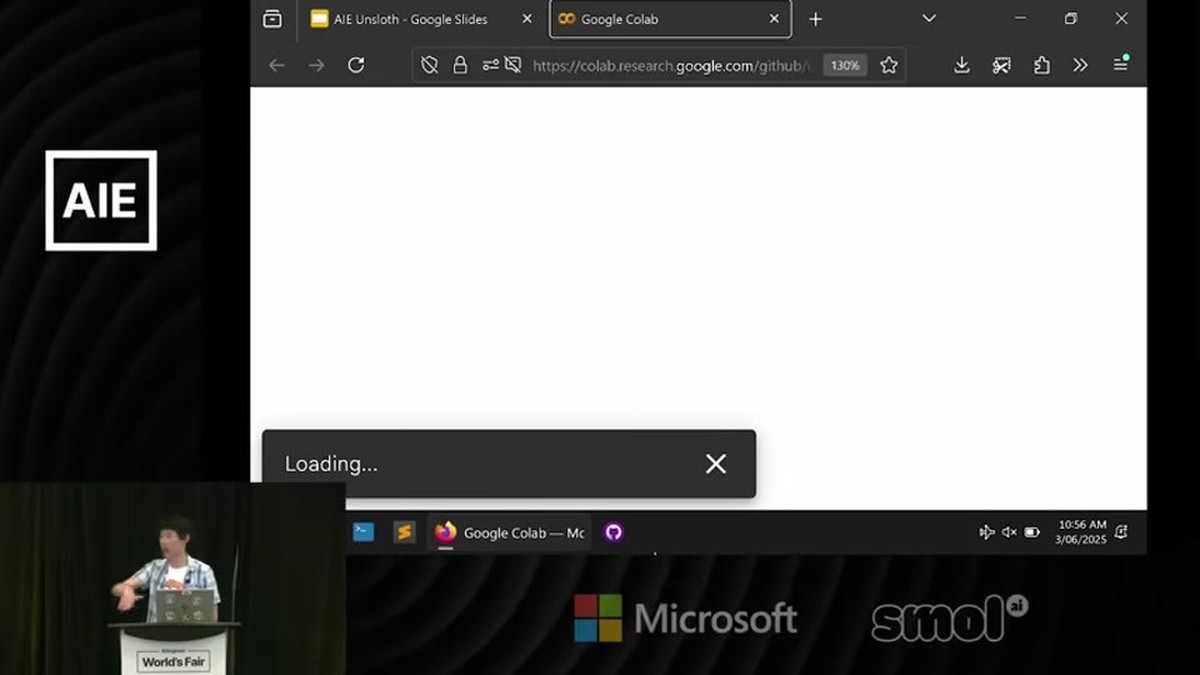The height and width of the screenshot is (675, 1200).
Task: Open the extensions puzzle-piece menu
Action: click(x=1042, y=65)
